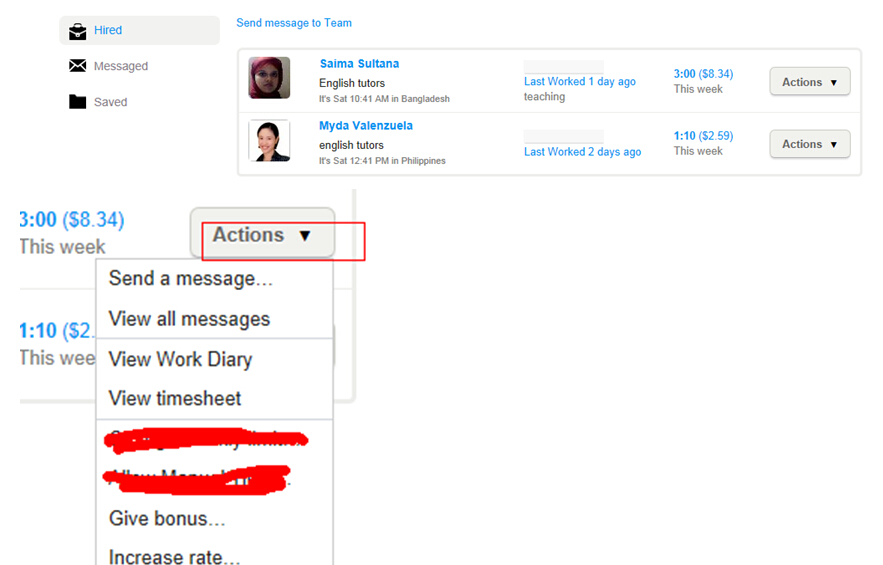Click Last Worked 1 day ago link
This screenshot has height=565, width=883.
point(580,82)
